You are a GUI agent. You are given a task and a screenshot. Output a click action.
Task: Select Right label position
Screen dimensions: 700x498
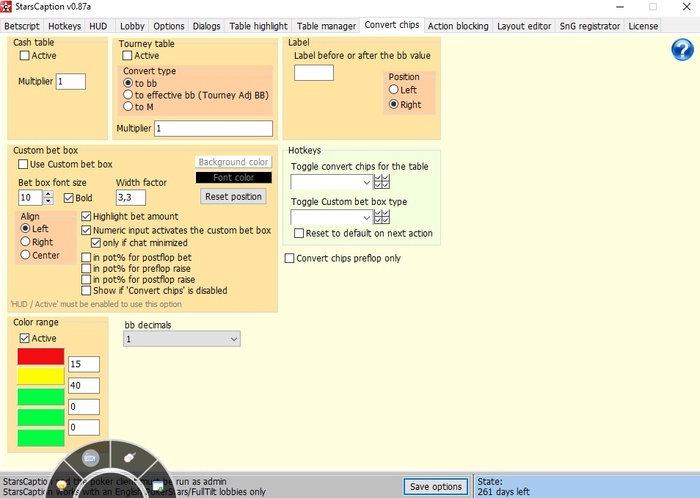(x=393, y=104)
